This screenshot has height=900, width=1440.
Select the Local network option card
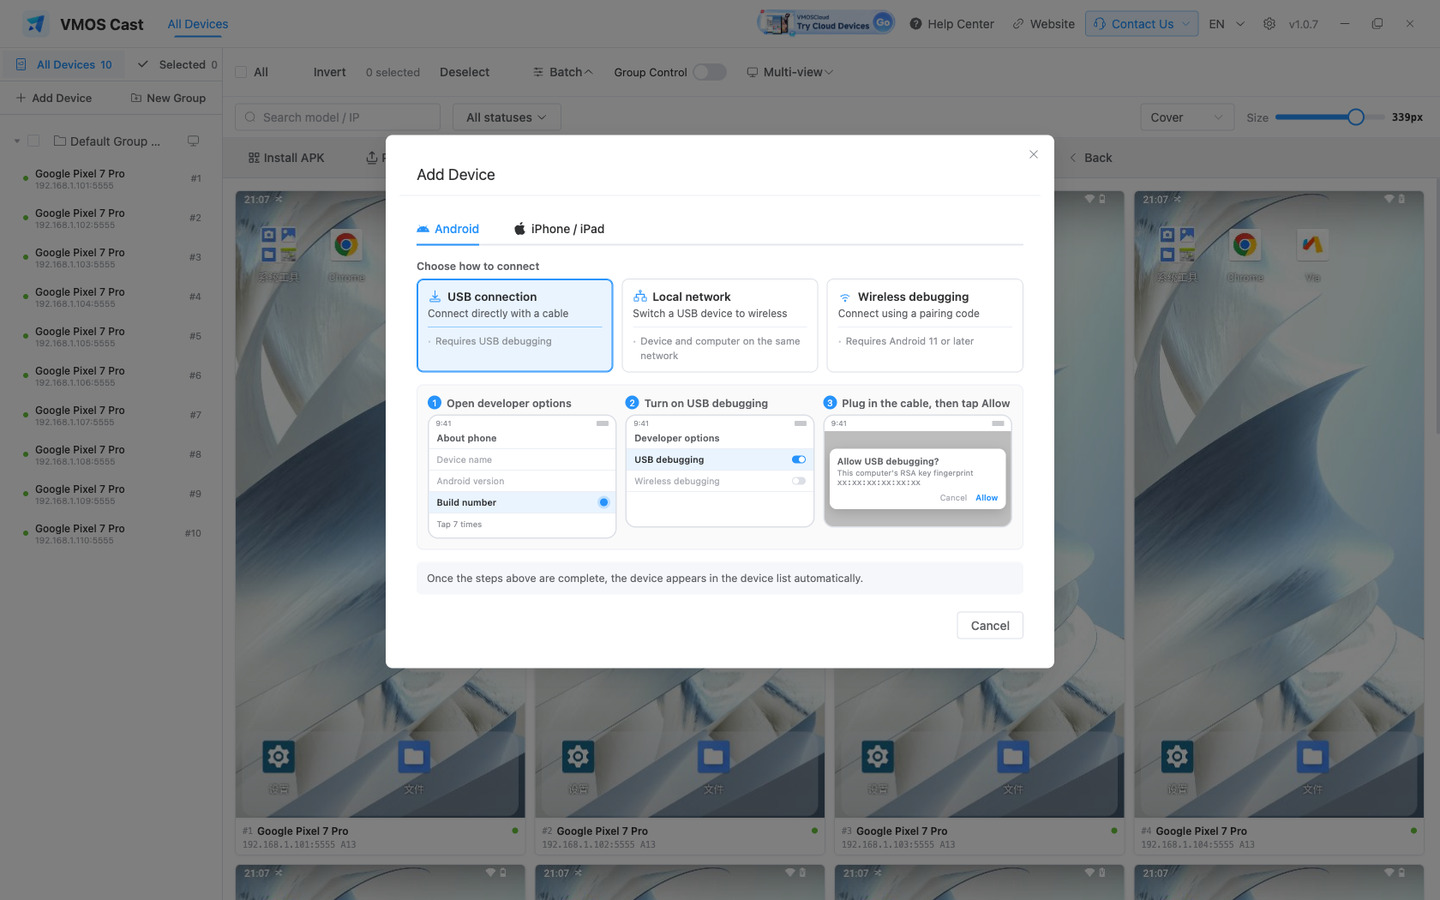[720, 326]
